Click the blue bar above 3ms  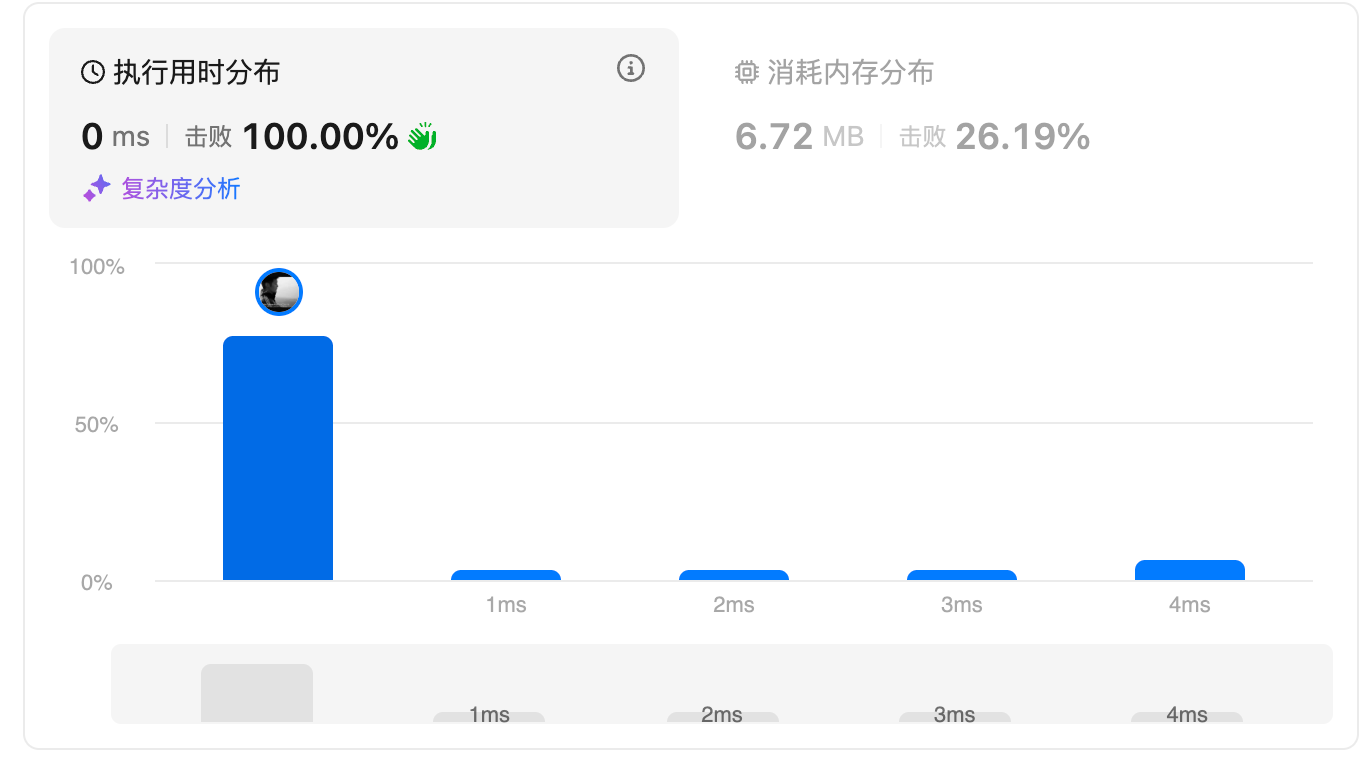(x=962, y=575)
